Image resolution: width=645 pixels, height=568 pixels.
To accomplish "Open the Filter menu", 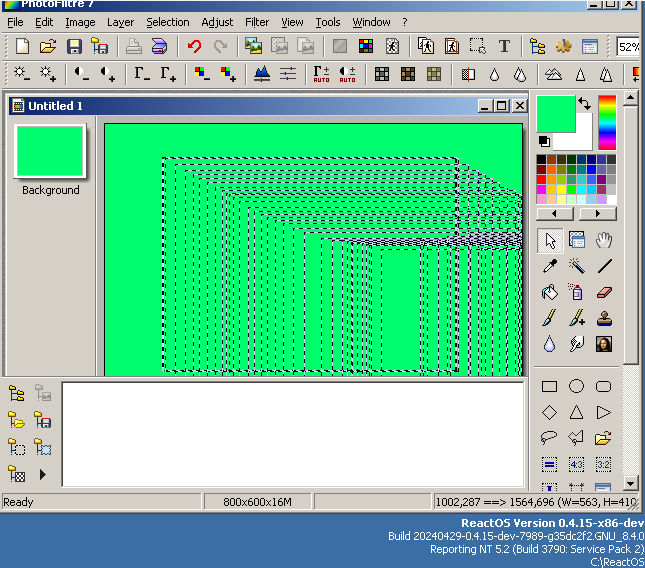I will pos(257,22).
